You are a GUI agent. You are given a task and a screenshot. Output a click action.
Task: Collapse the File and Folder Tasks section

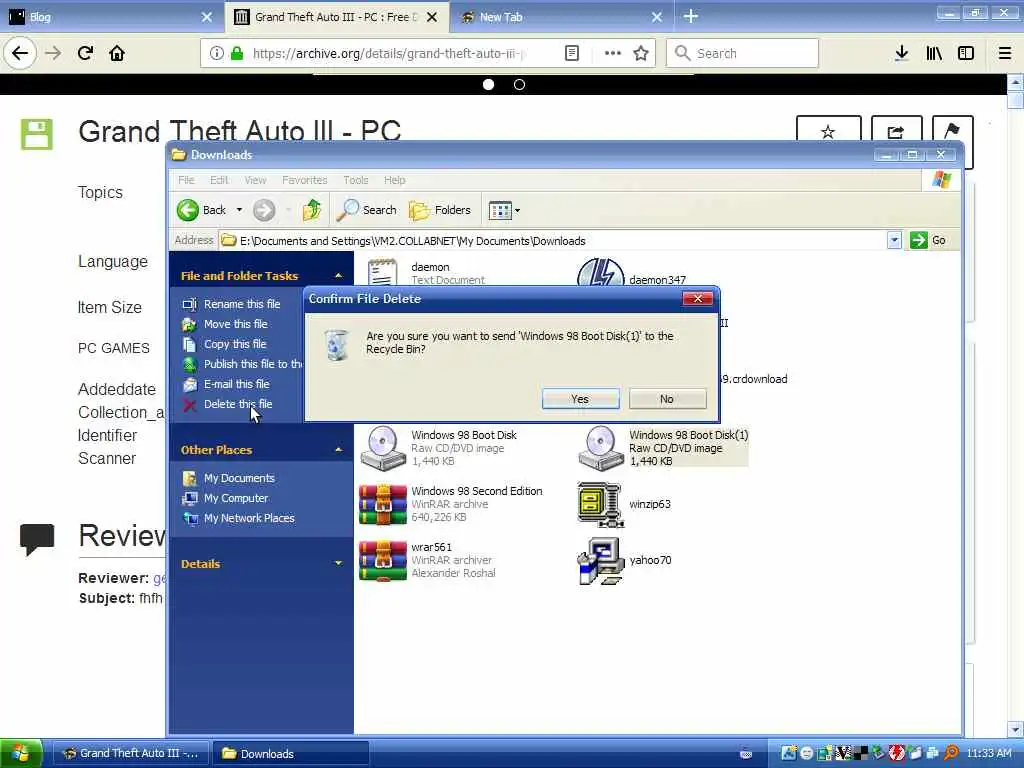[338, 276]
